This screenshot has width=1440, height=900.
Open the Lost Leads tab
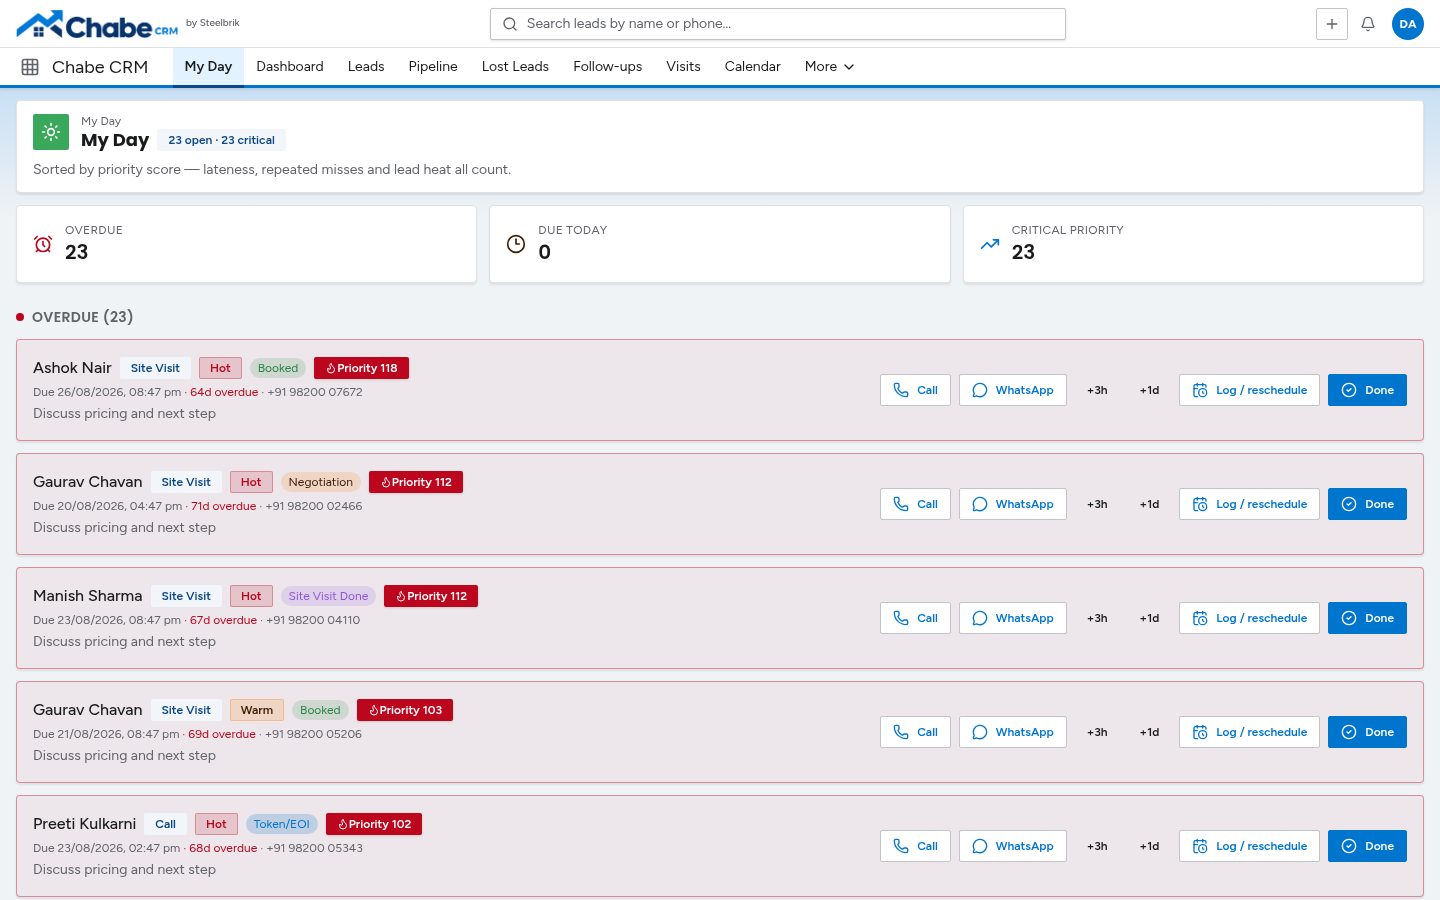coord(515,67)
